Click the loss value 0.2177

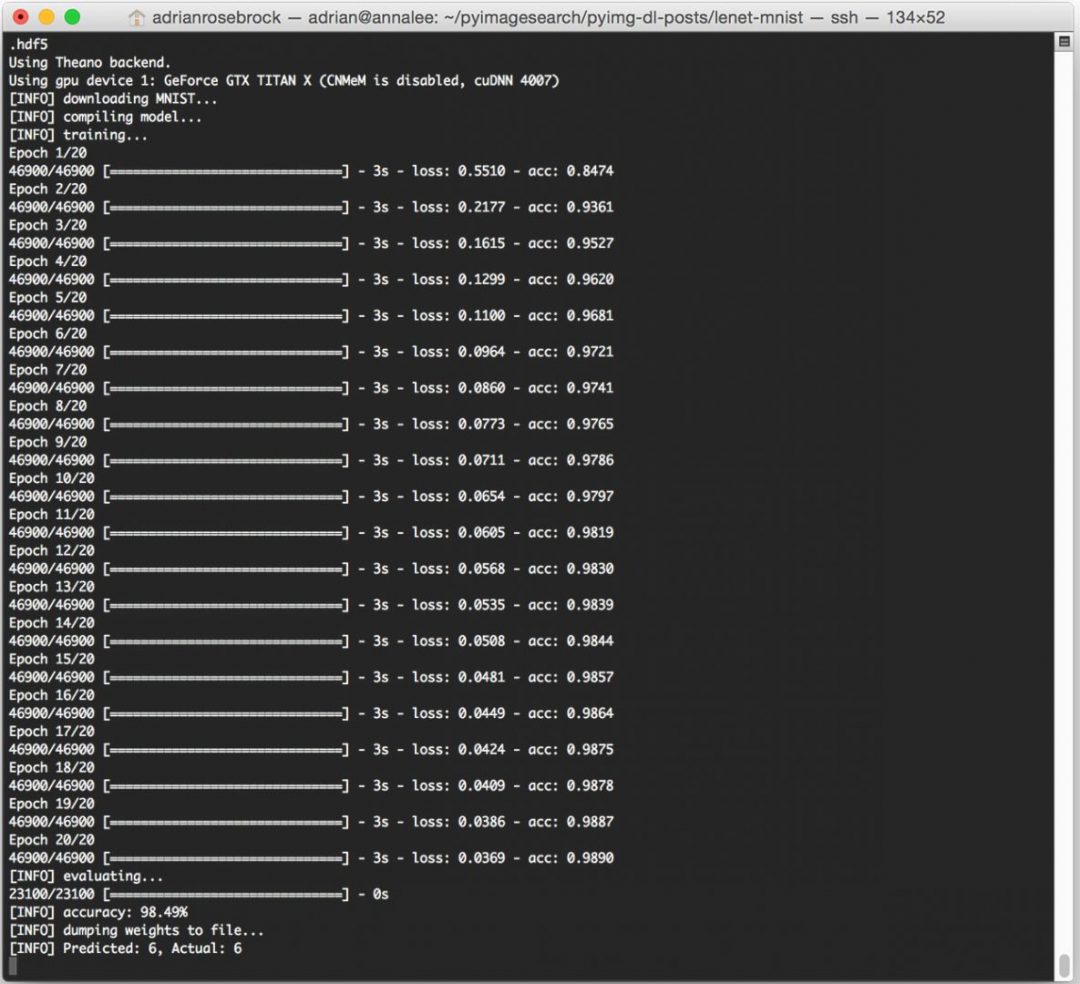(x=481, y=207)
